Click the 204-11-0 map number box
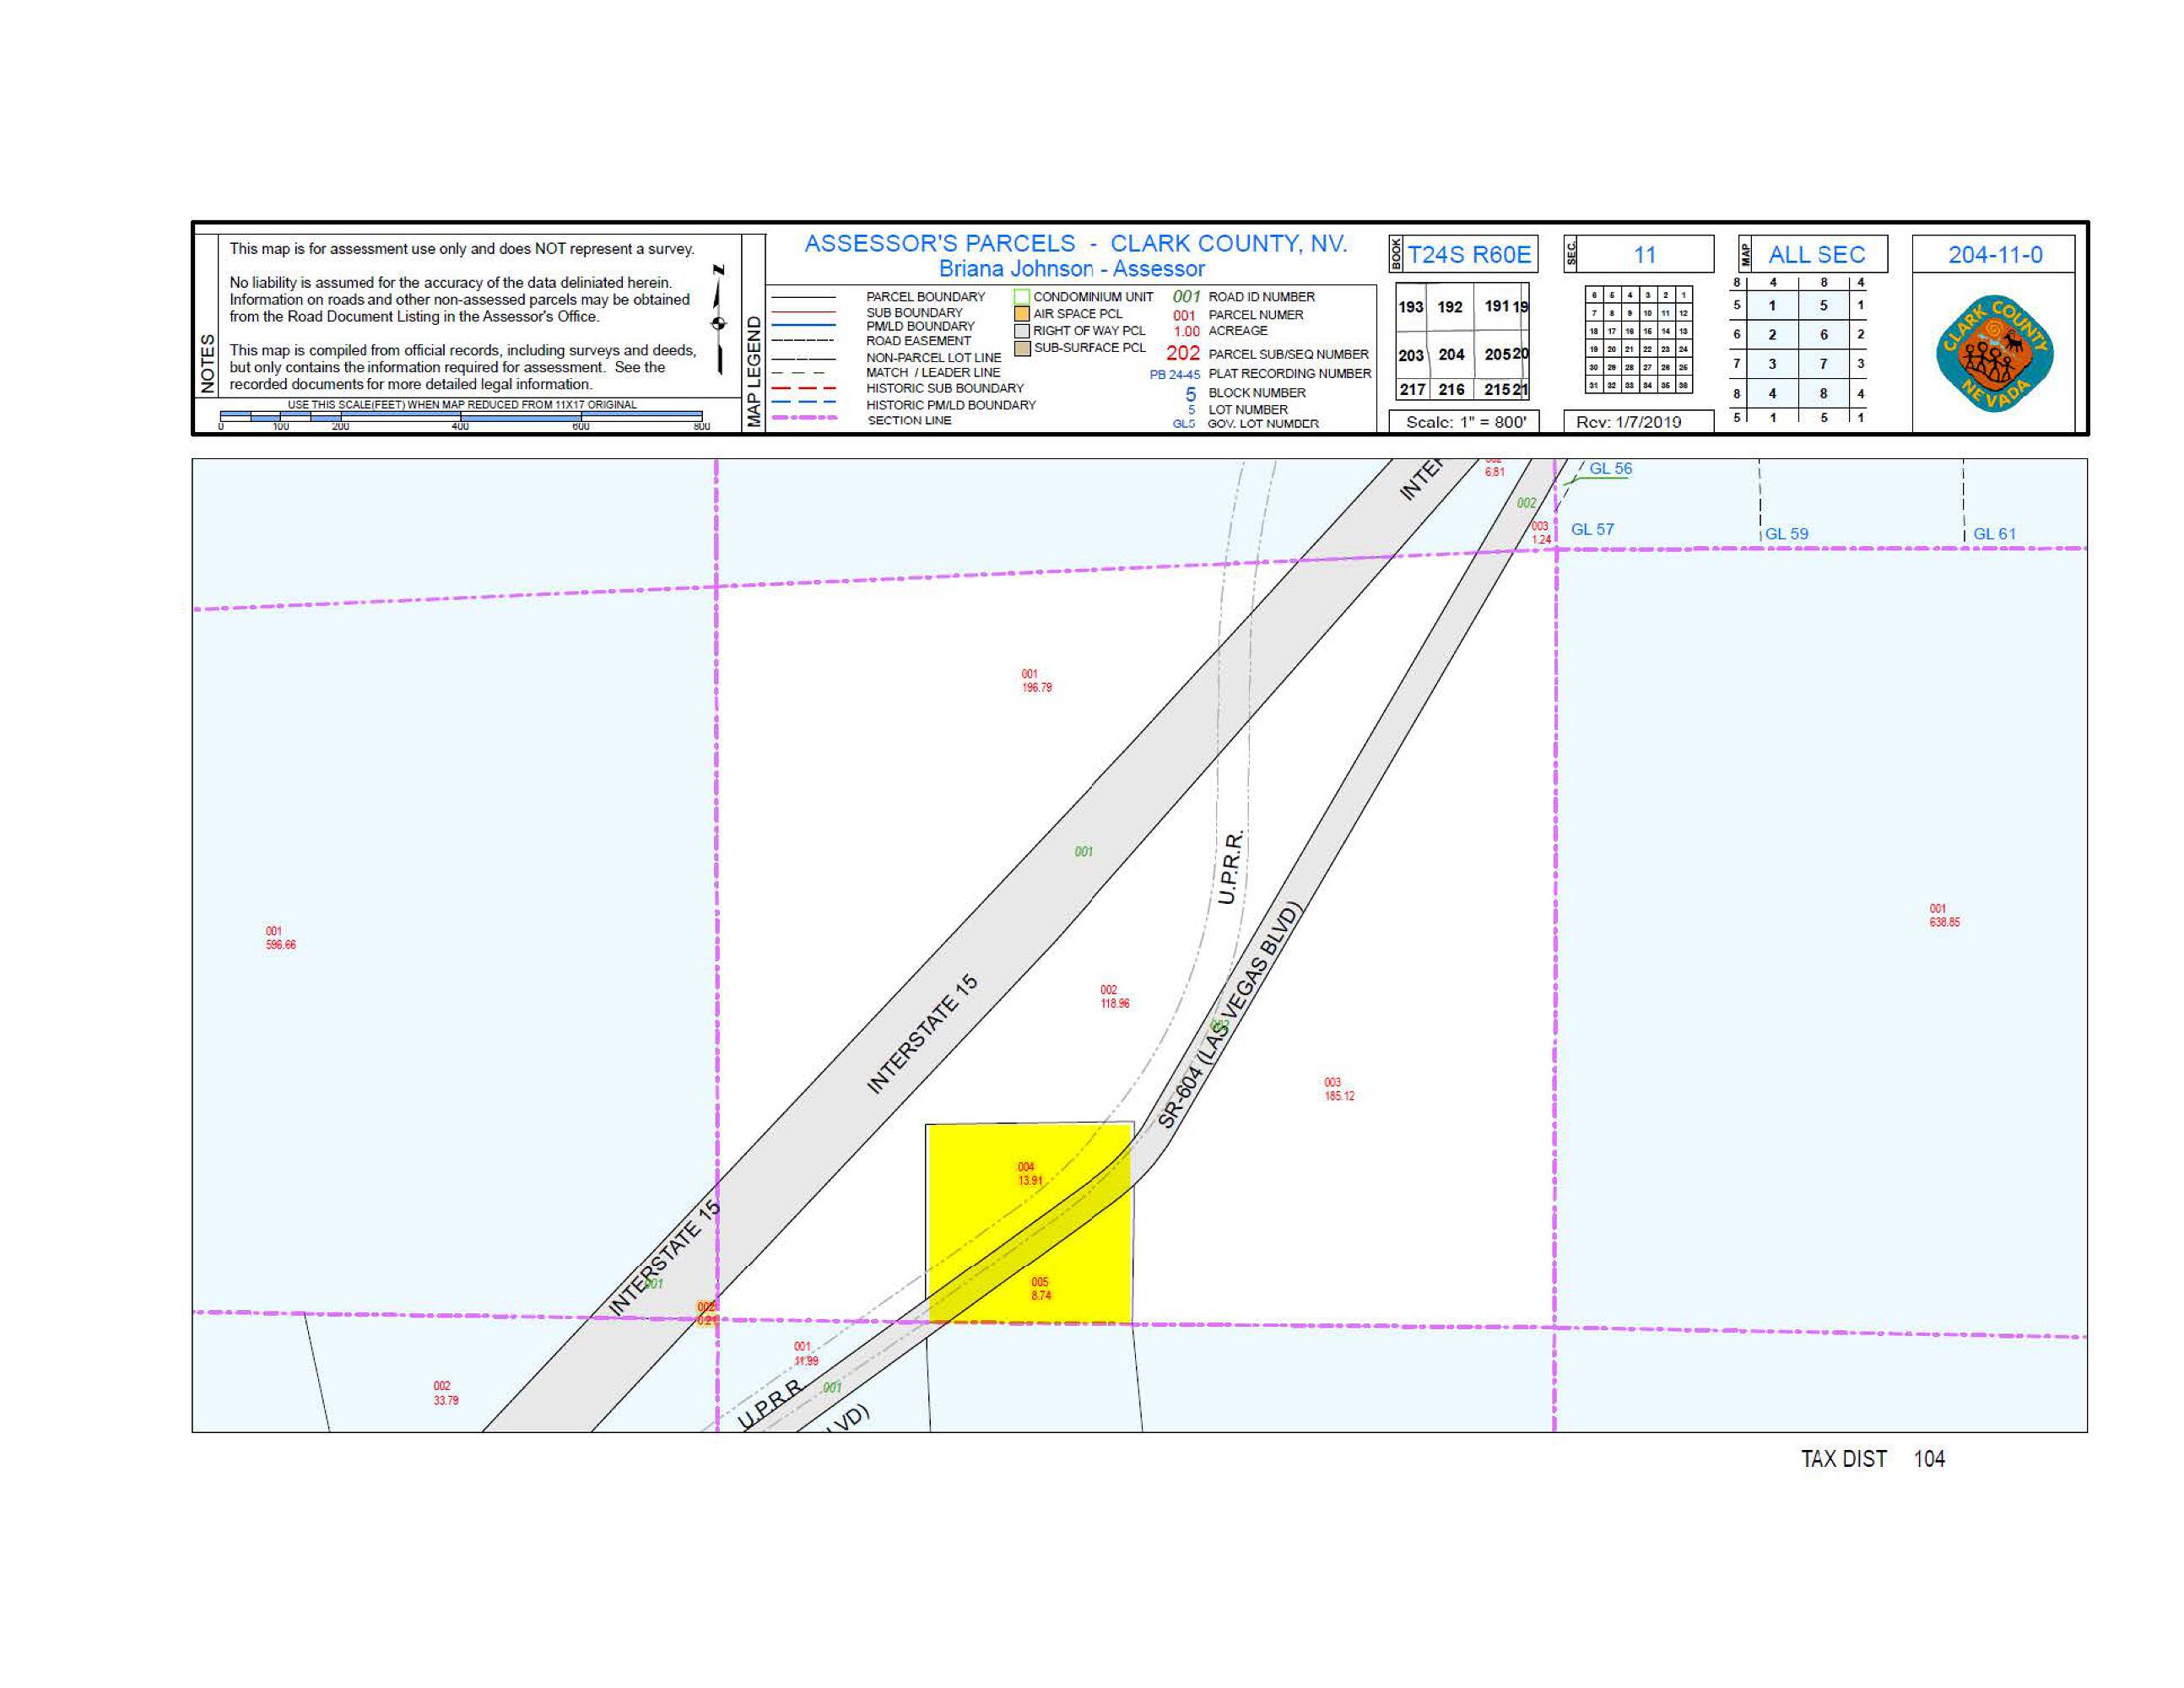2184x1688 pixels. (x=1994, y=255)
